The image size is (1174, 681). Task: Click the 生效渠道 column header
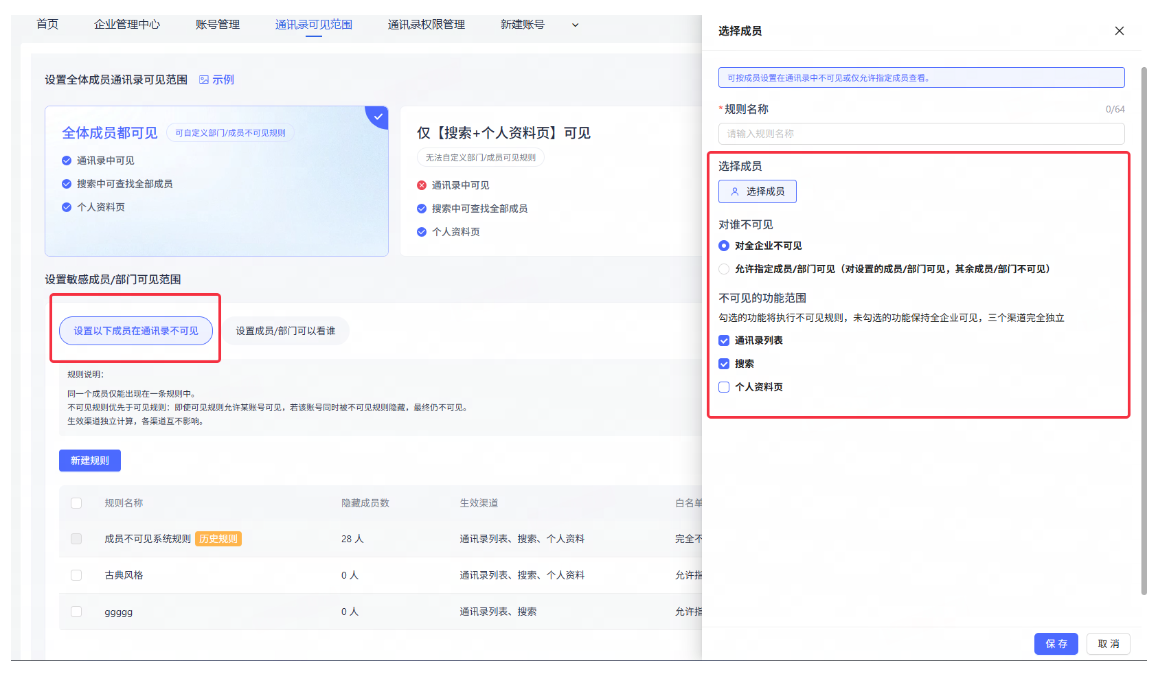coord(478,503)
